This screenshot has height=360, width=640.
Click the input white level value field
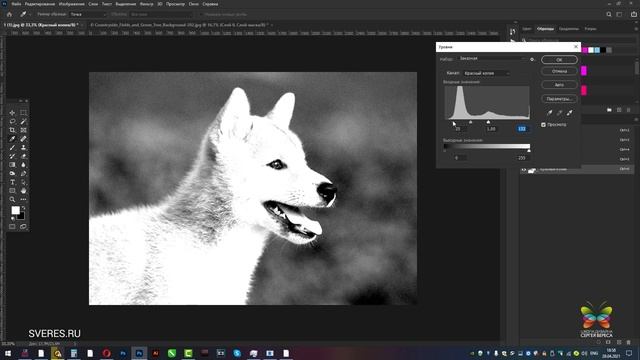[x=522, y=129]
